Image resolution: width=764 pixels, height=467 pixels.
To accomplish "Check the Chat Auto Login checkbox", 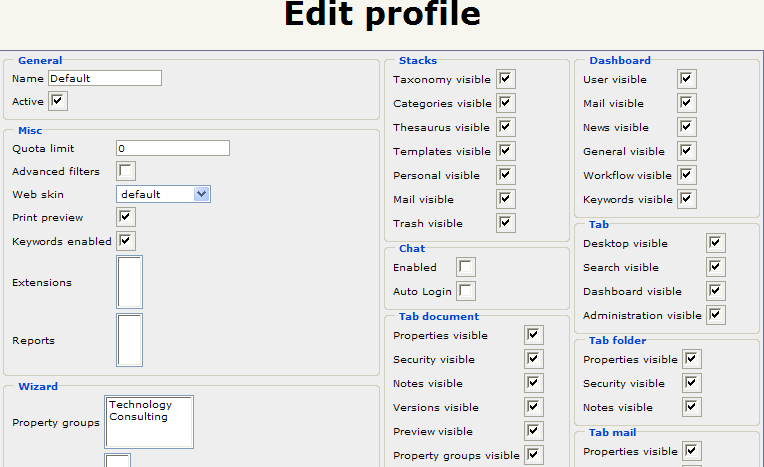I will [466, 291].
